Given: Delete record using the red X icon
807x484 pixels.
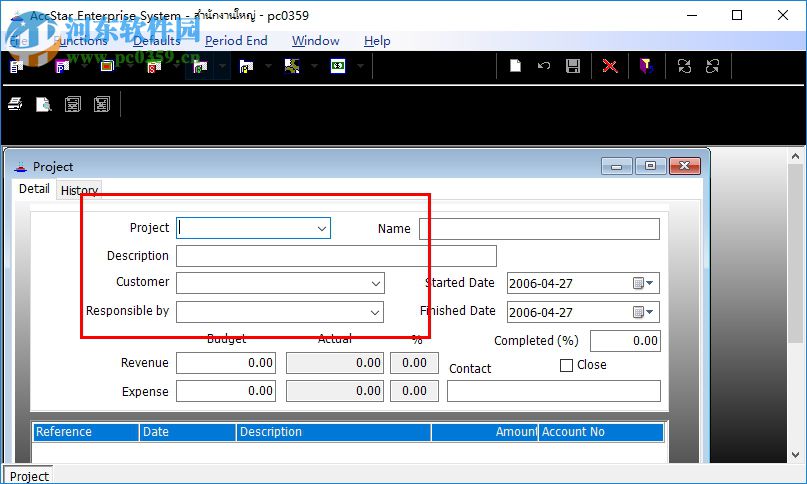Looking at the screenshot, I should coord(610,66).
